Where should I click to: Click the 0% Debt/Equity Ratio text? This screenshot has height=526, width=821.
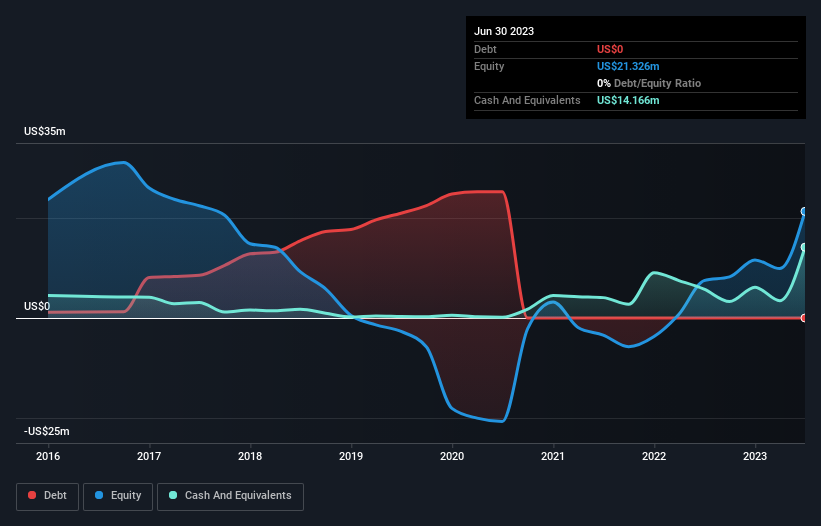(x=649, y=83)
